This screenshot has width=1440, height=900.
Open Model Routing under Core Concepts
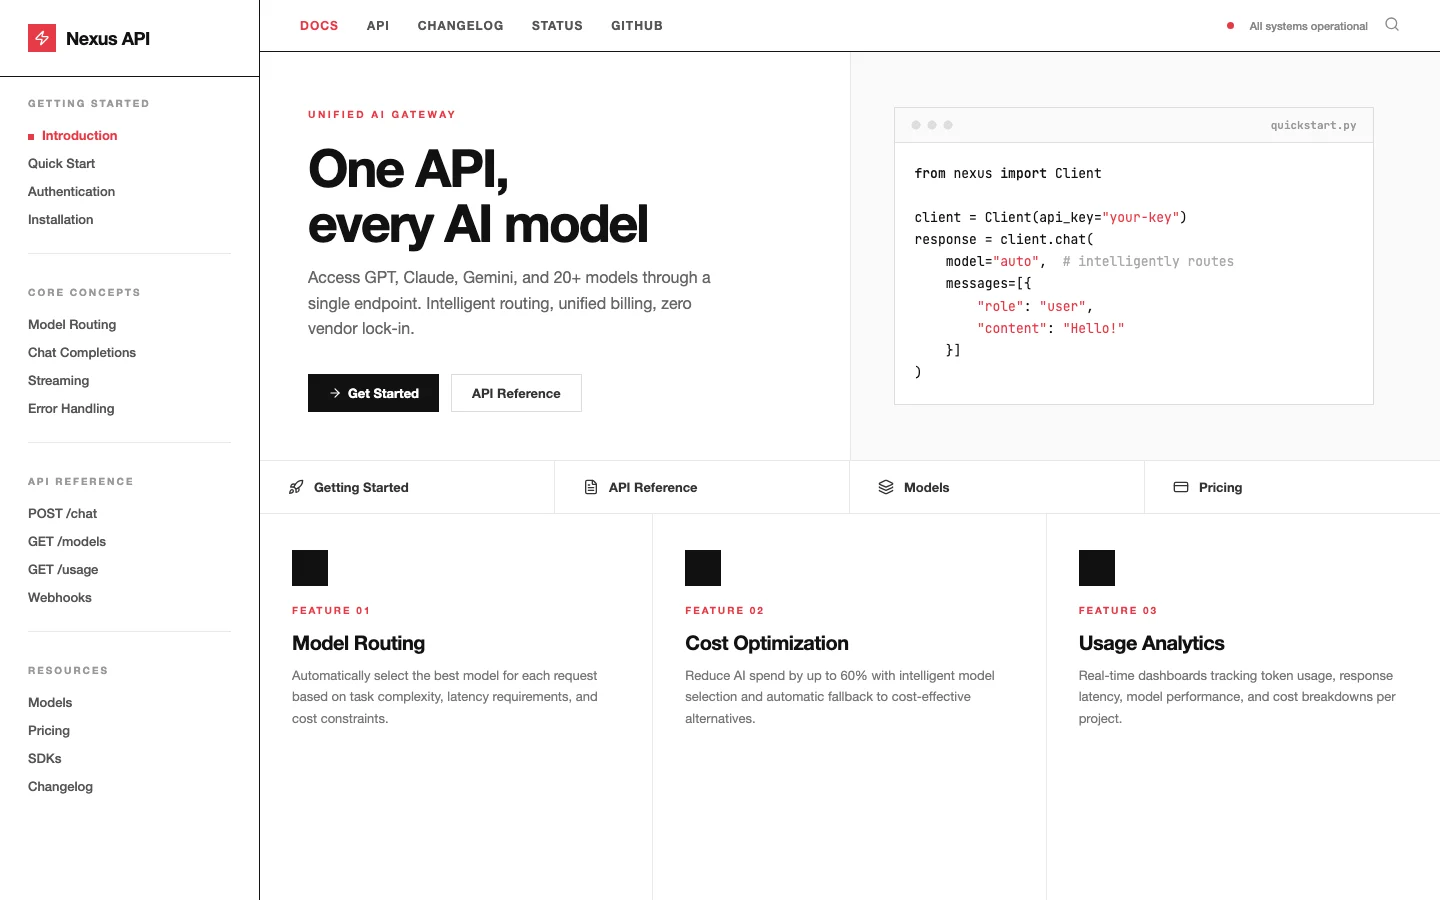pos(72,324)
